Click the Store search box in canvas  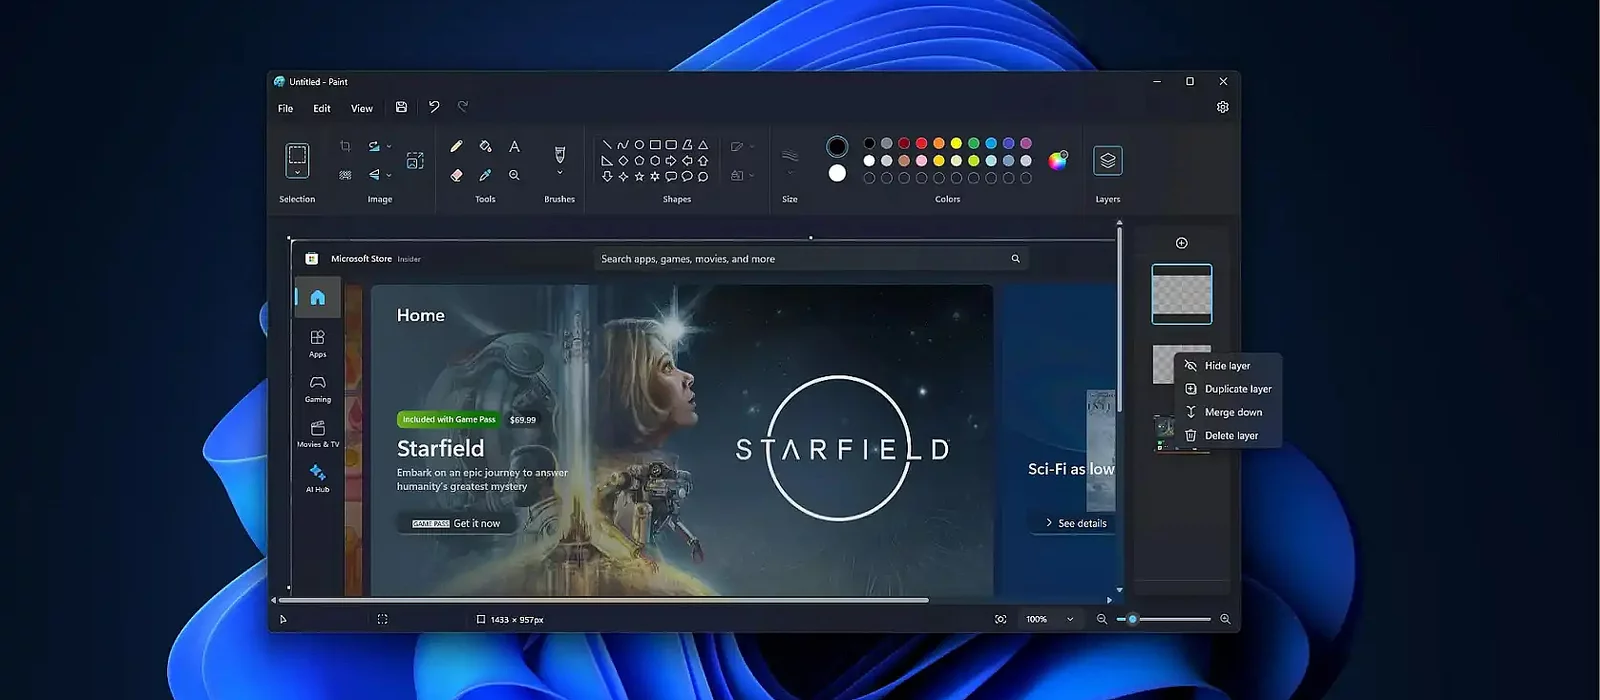[x=811, y=259]
